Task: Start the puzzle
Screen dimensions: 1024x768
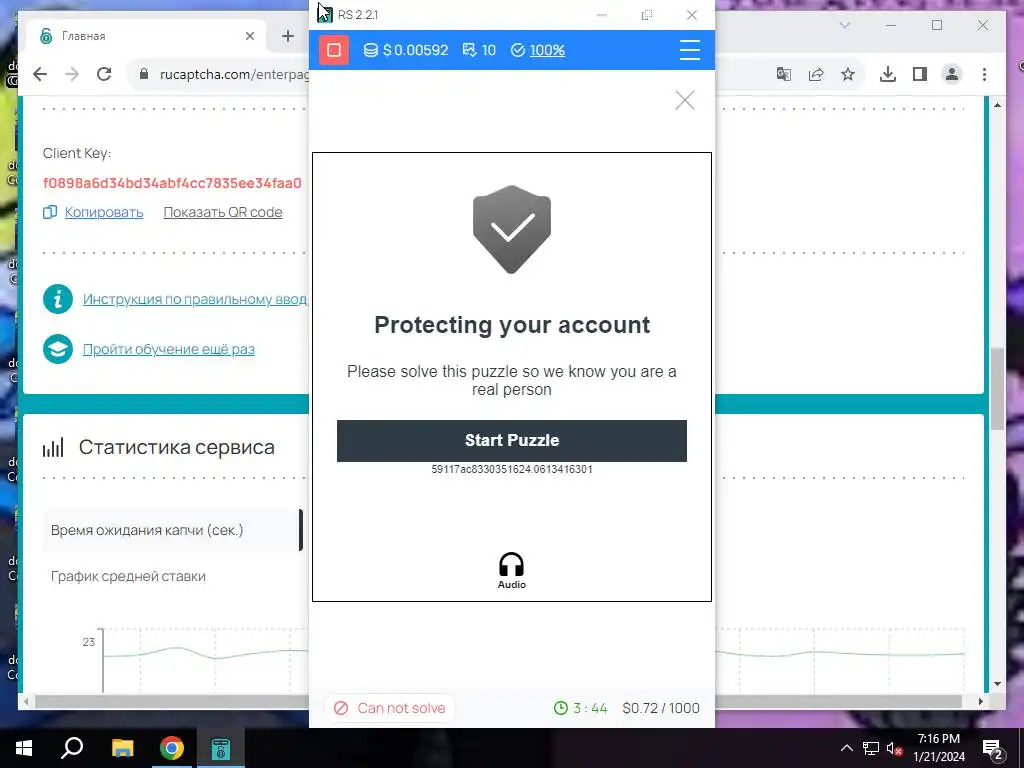Action: click(x=511, y=441)
